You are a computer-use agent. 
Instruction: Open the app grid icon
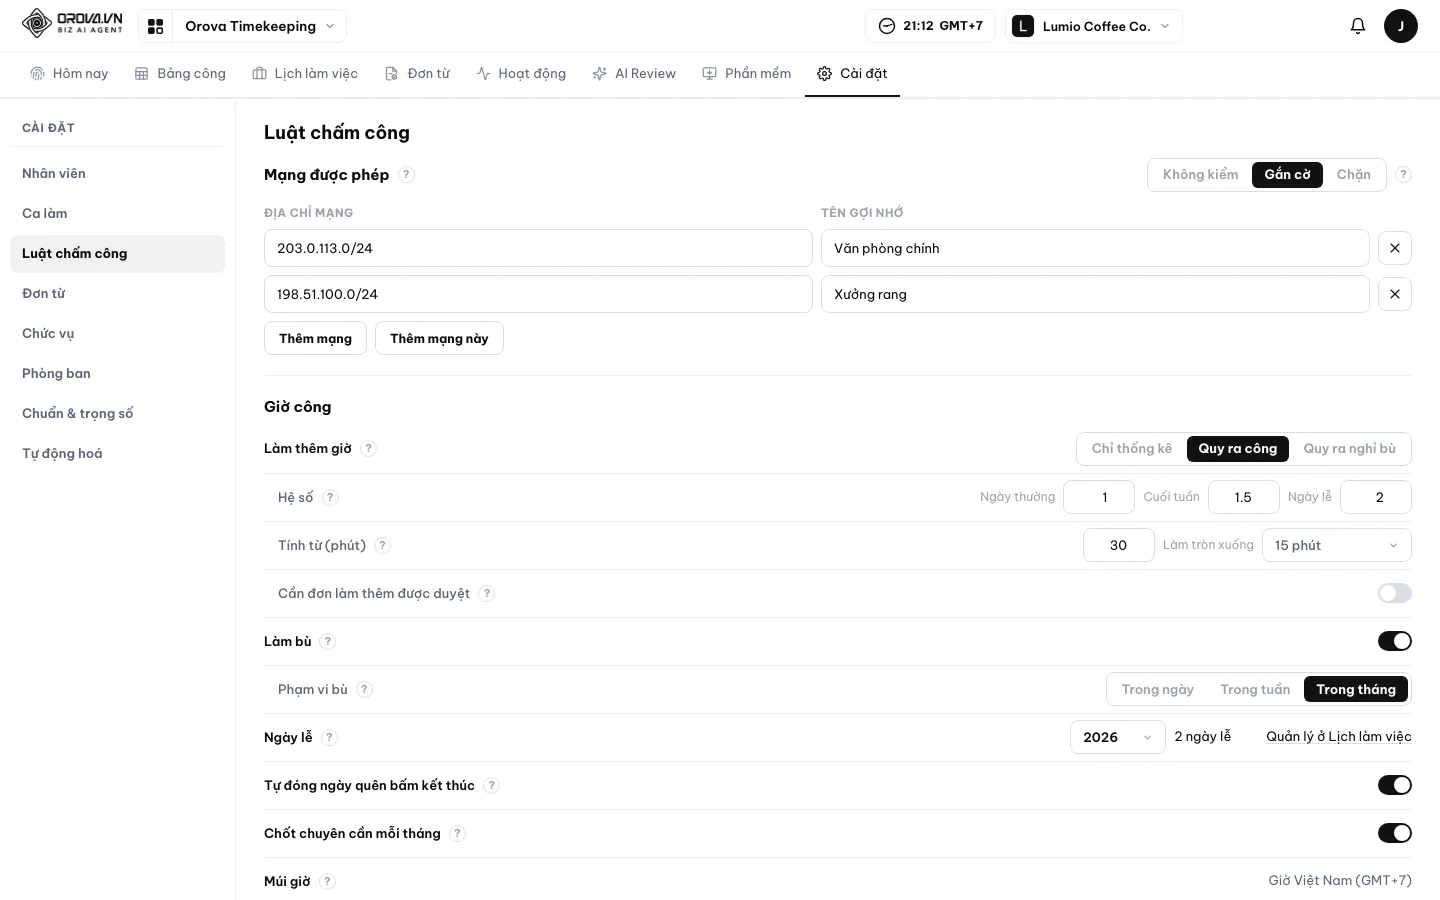point(155,26)
